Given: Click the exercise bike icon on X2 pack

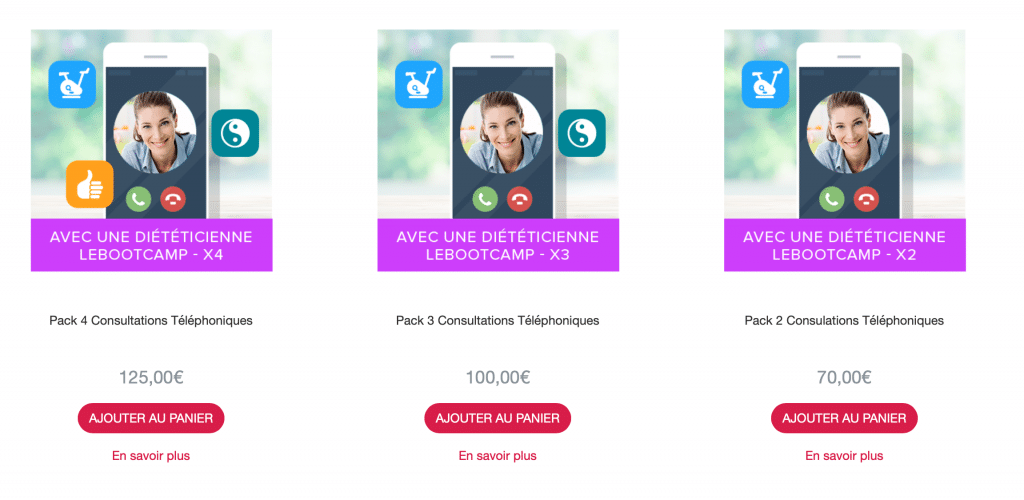Looking at the screenshot, I should pyautogui.click(x=766, y=84).
